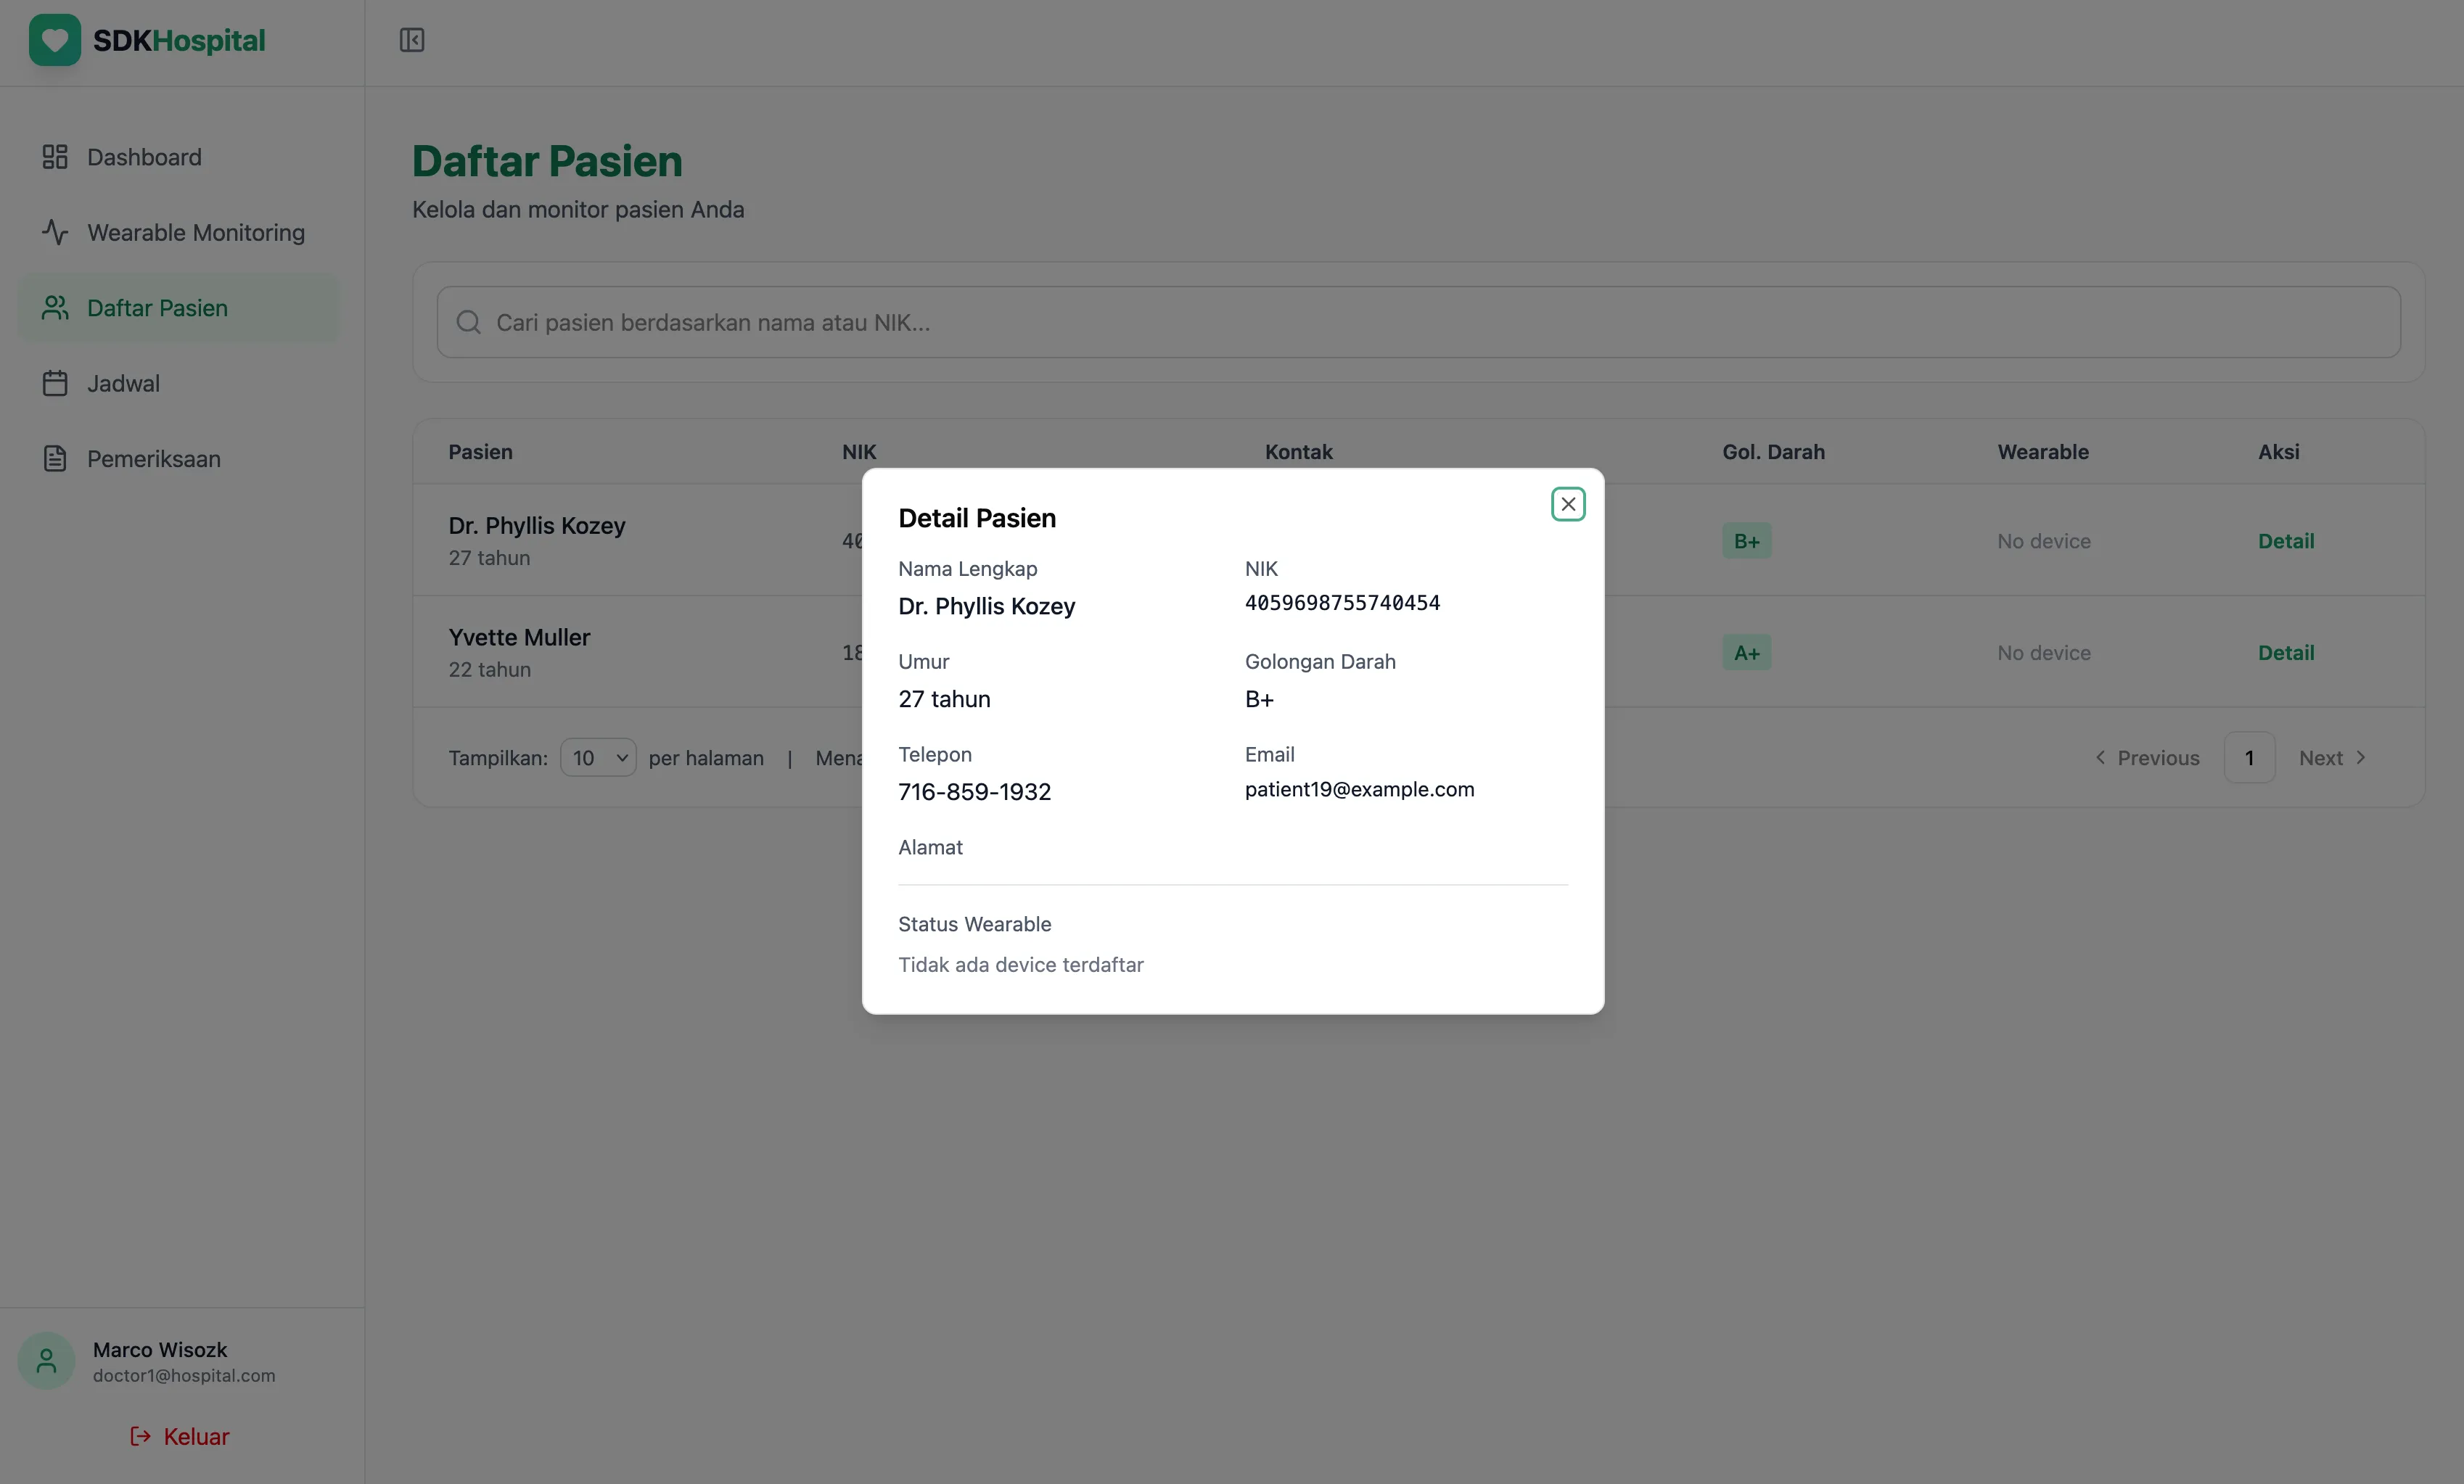Click the chevron next to Next
Screen dimensions: 2464x1484
pyautogui.click(x=2362, y=757)
